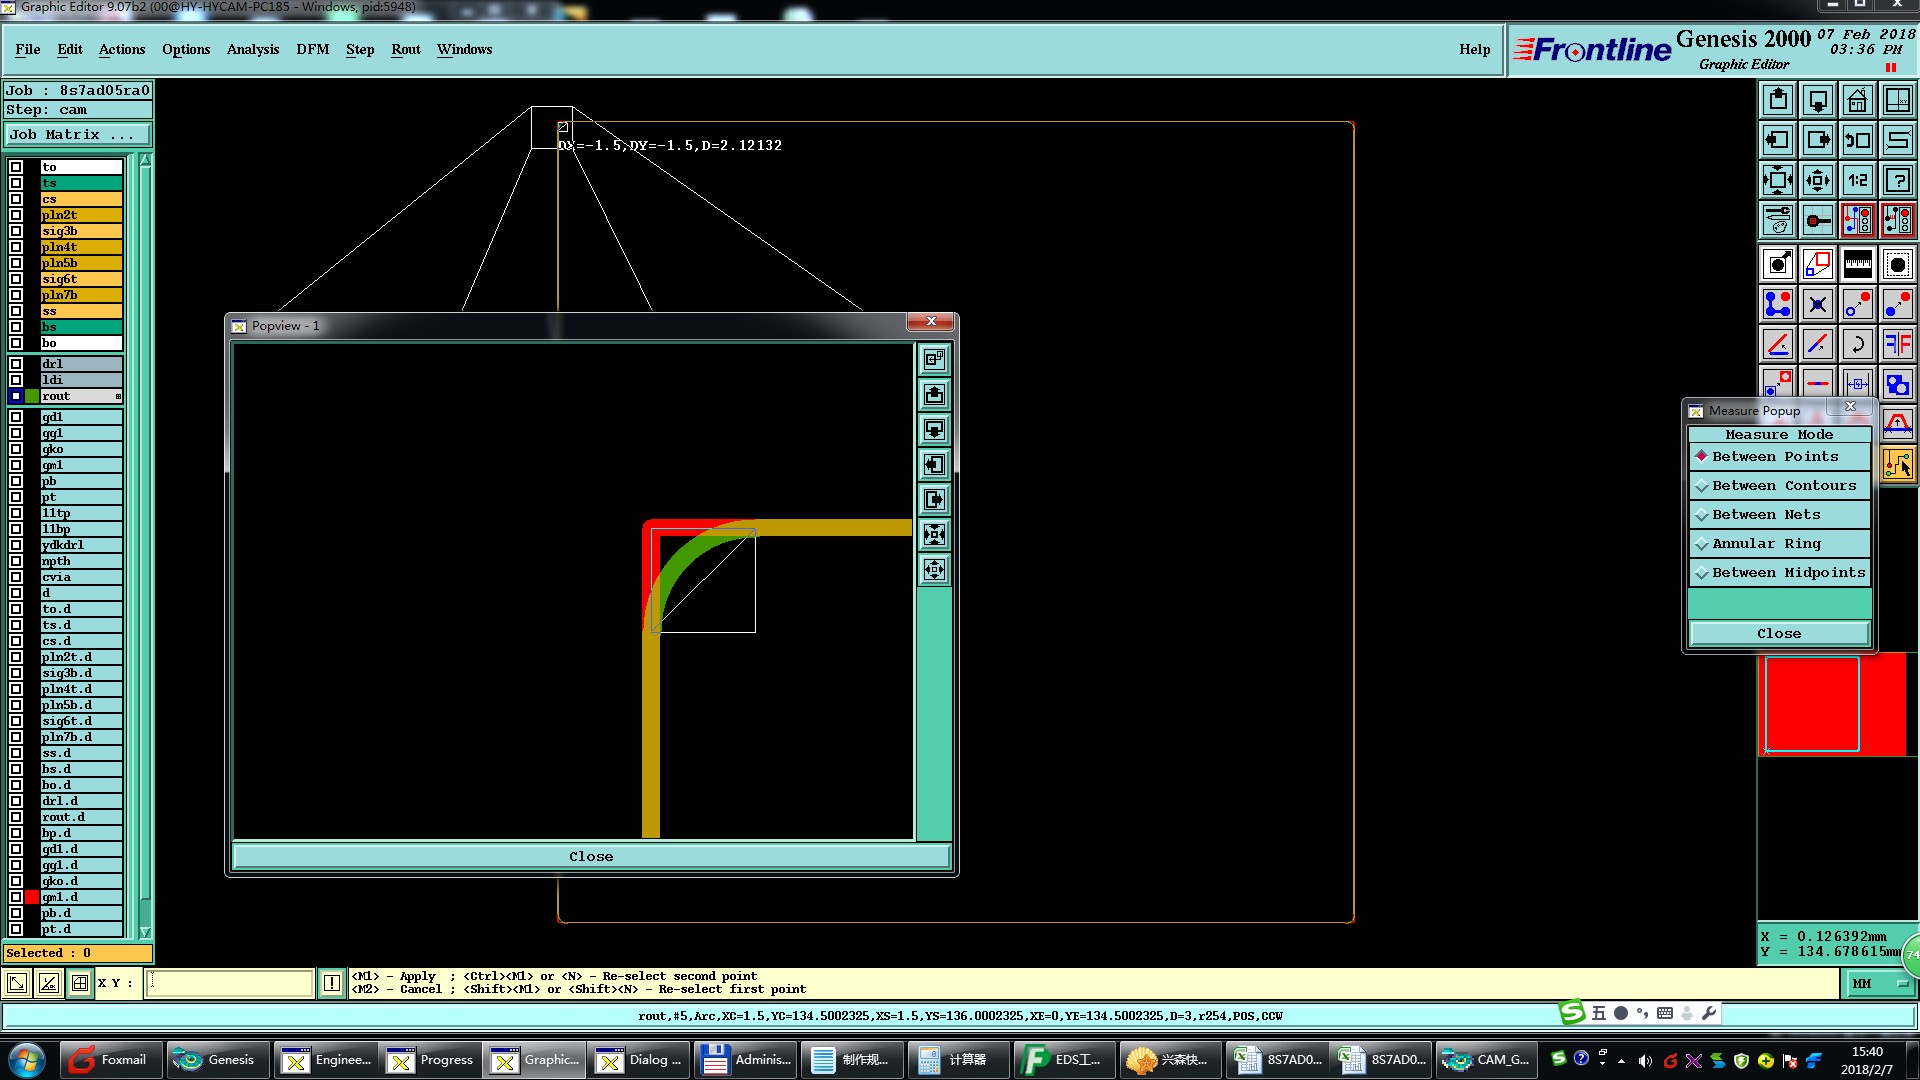The image size is (1920, 1080).
Task: Open the Analysis menu
Action: pyautogui.click(x=252, y=49)
